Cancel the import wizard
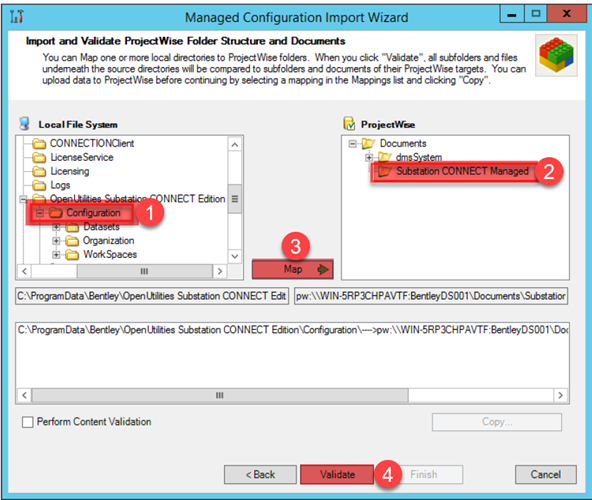 [x=546, y=474]
